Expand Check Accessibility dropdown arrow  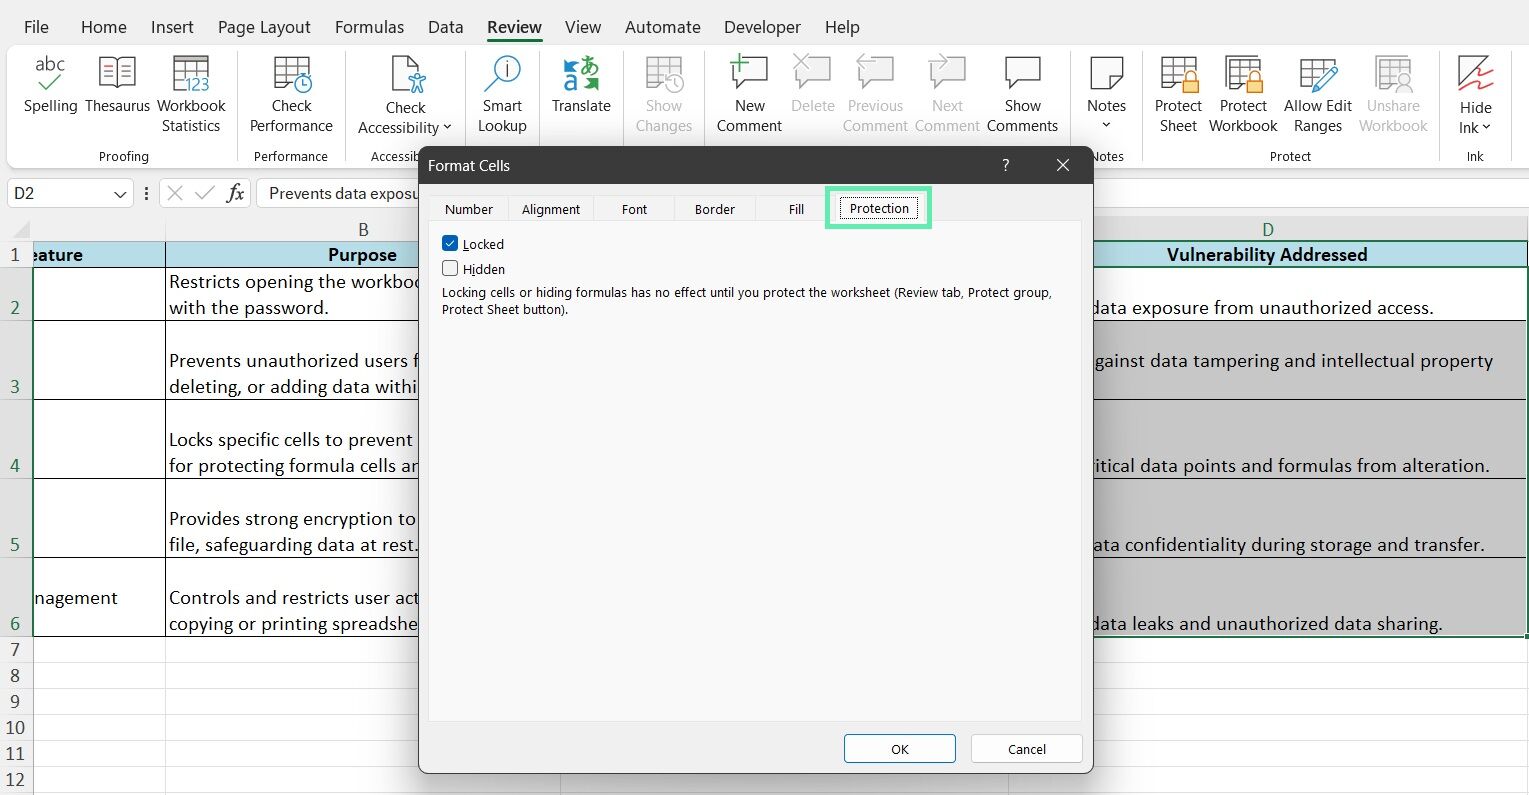pos(447,128)
